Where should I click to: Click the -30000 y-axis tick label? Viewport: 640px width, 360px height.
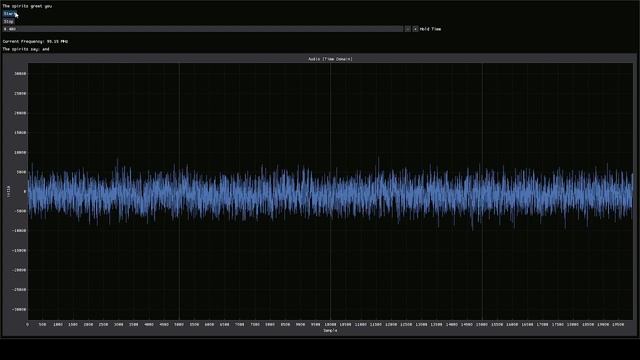click(19, 309)
